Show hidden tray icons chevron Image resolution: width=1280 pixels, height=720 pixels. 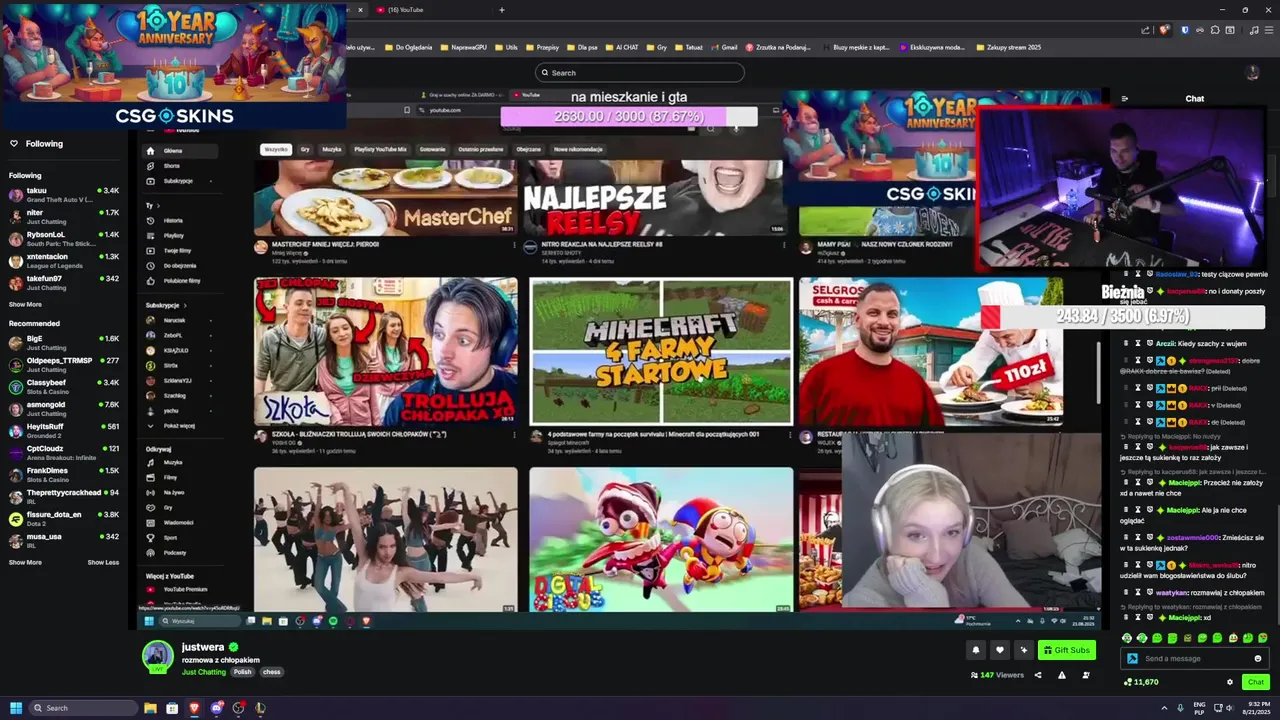click(1164, 708)
